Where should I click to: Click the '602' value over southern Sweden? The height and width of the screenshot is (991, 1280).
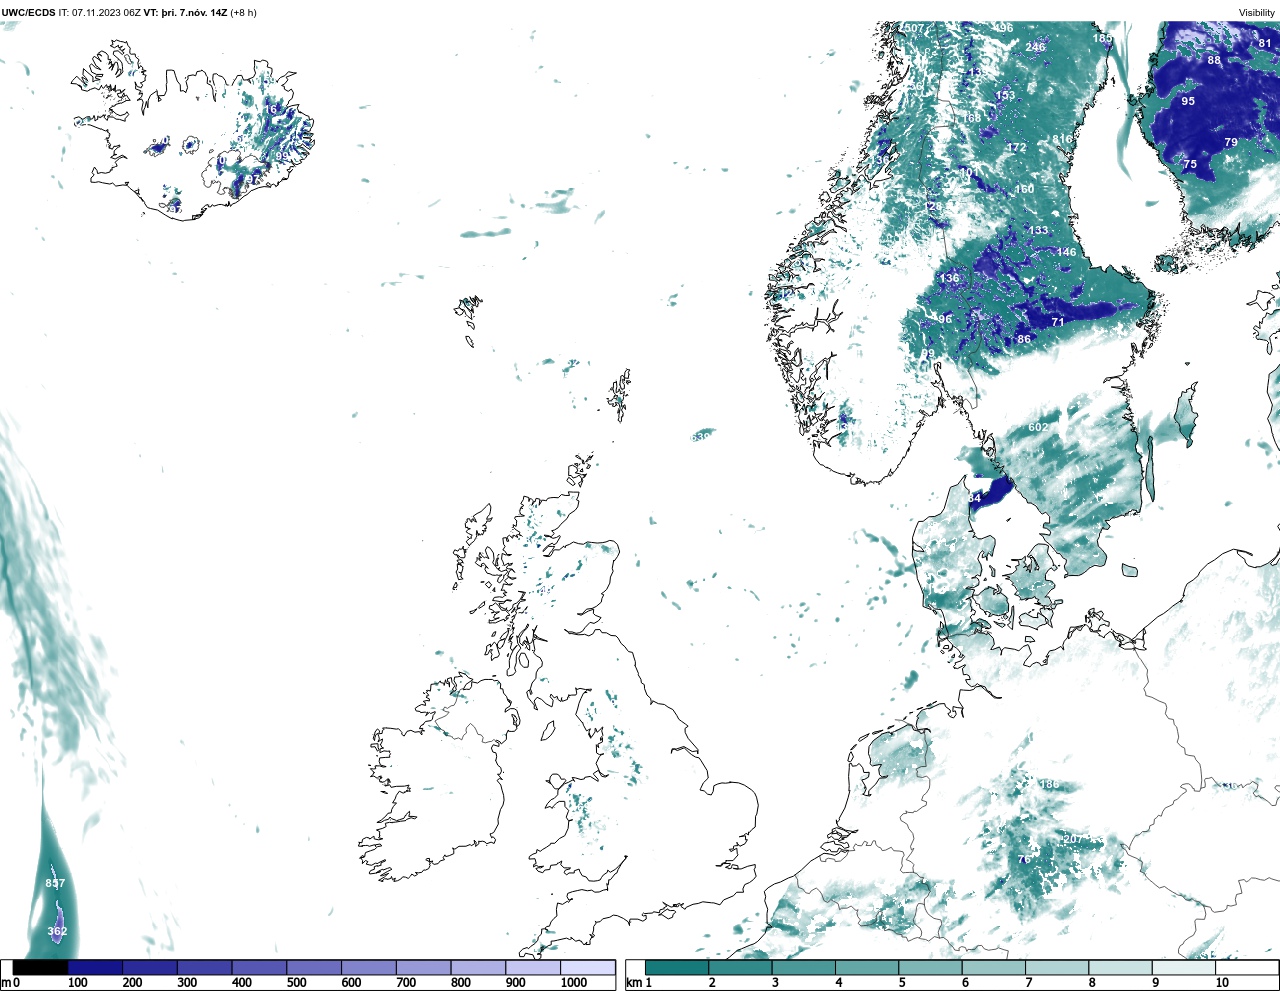point(1038,427)
